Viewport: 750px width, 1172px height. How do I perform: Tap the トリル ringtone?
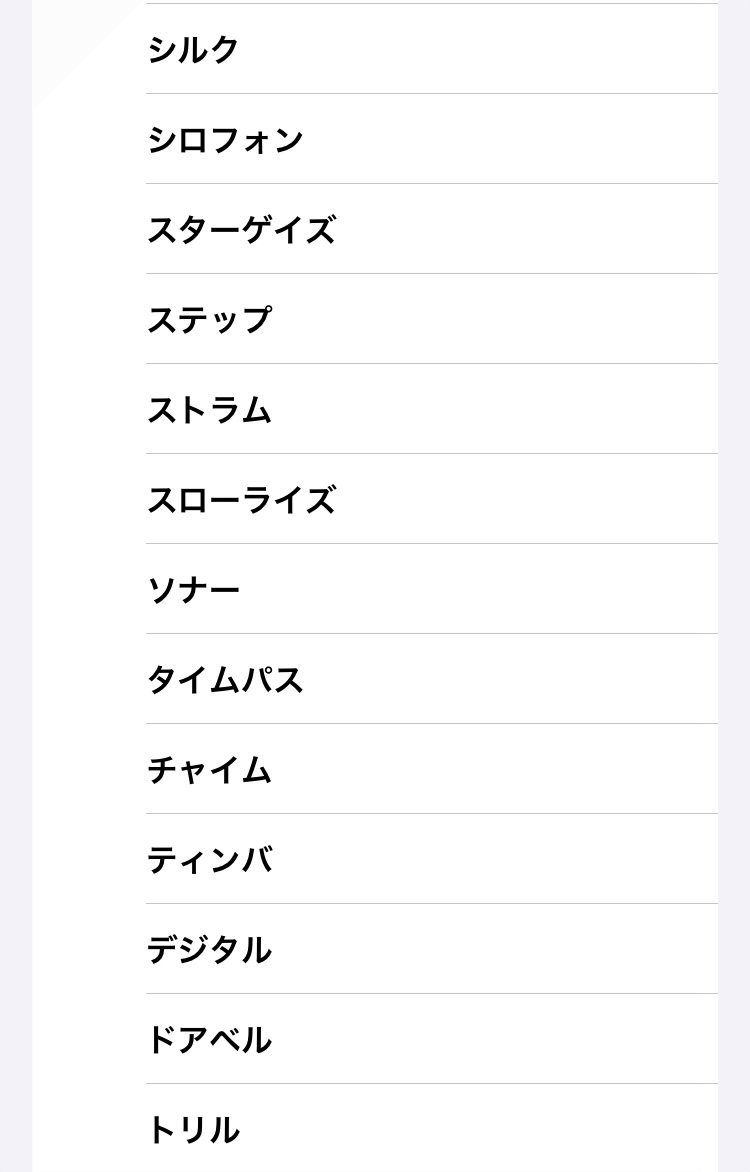point(194,1129)
